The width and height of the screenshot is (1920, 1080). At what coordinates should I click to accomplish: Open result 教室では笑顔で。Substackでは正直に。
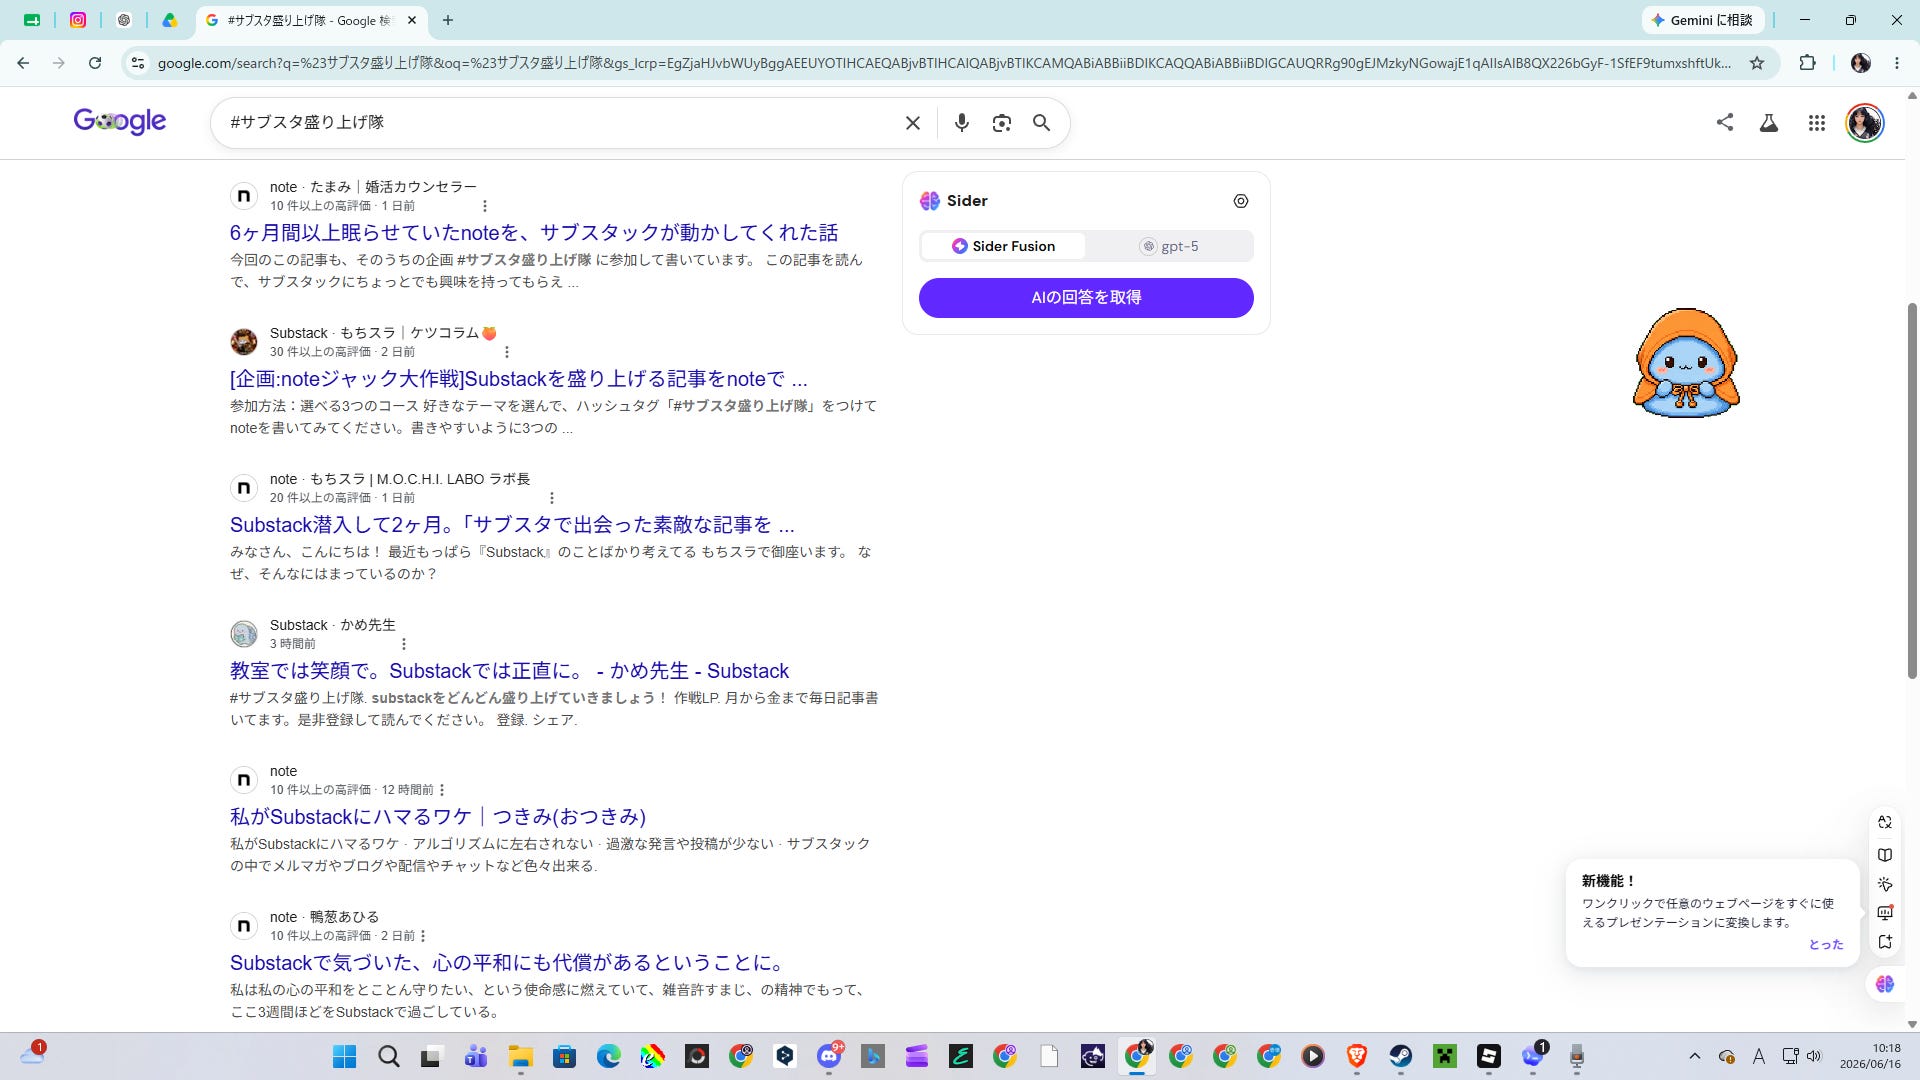[509, 671]
